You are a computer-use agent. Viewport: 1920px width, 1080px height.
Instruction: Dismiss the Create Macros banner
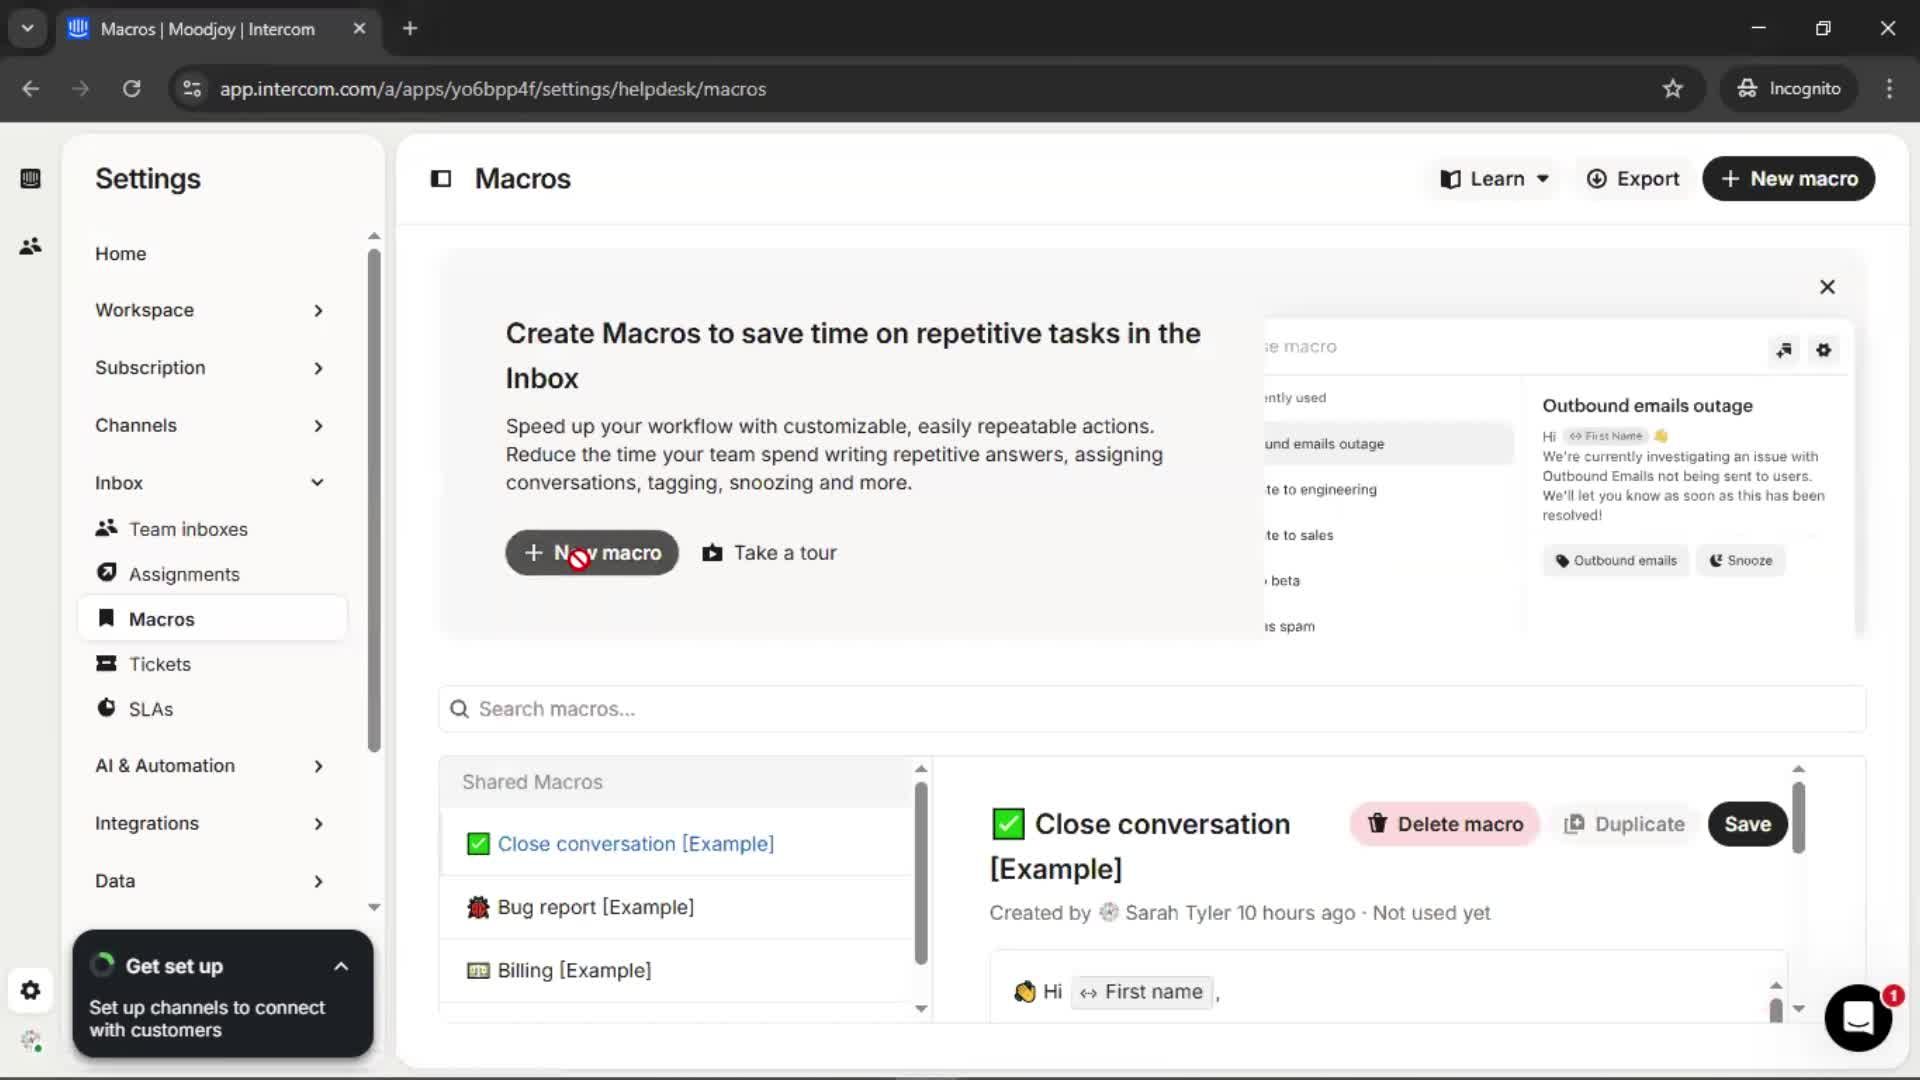tap(1827, 287)
